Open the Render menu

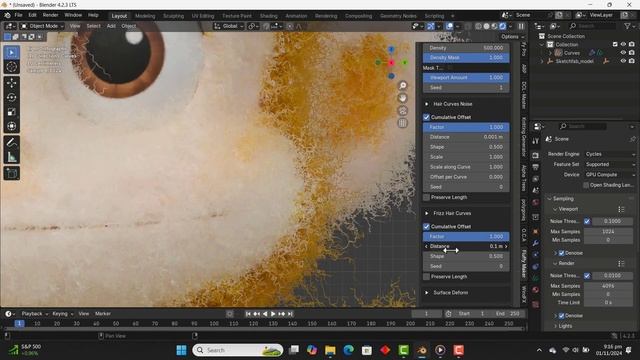[51, 15]
